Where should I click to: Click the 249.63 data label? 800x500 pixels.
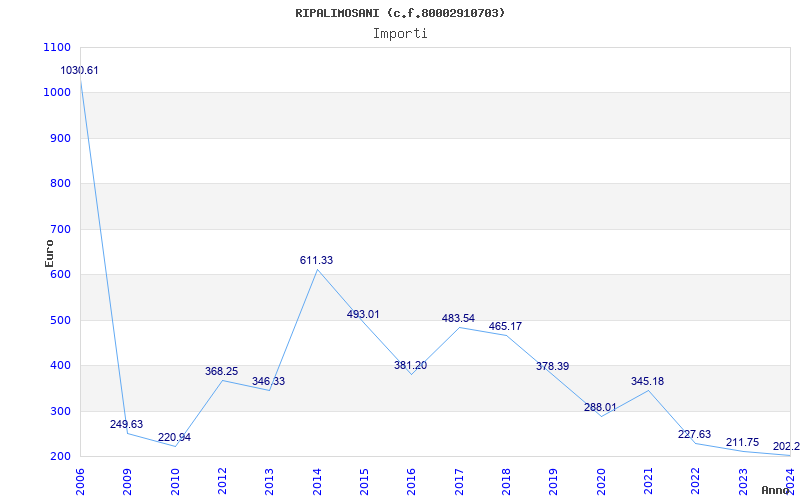click(x=126, y=424)
